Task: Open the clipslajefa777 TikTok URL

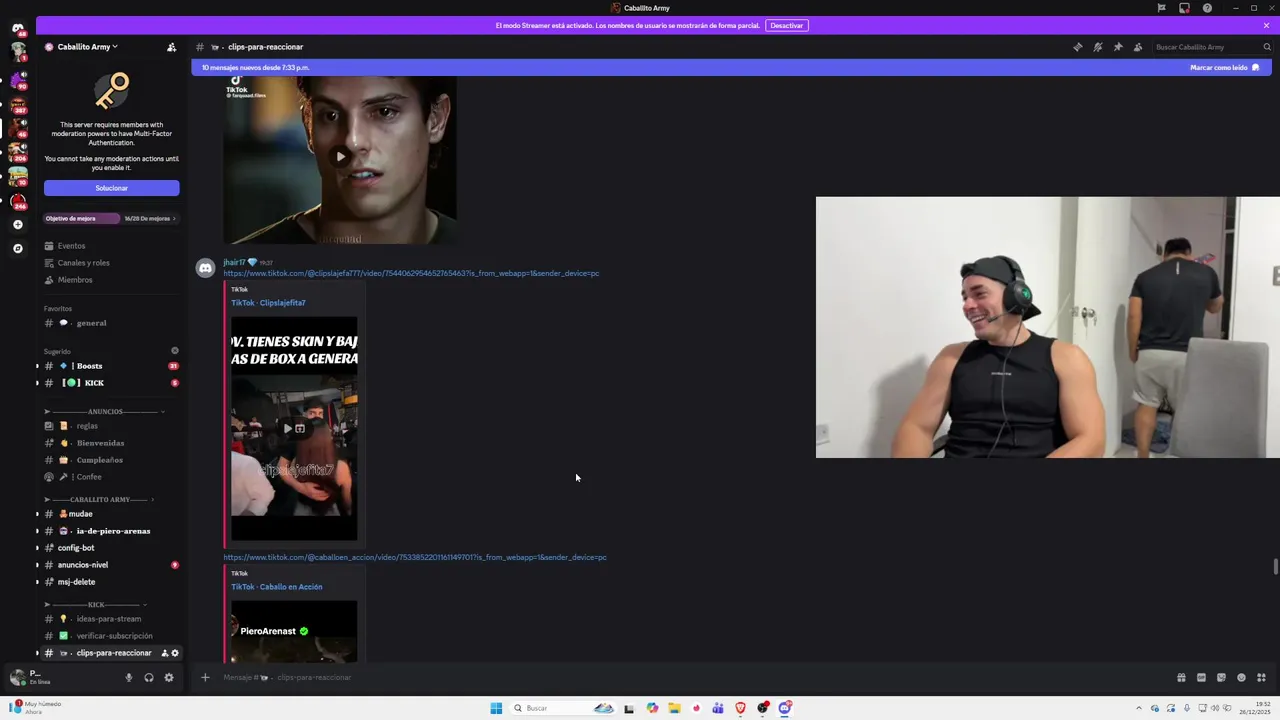Action: (x=411, y=273)
